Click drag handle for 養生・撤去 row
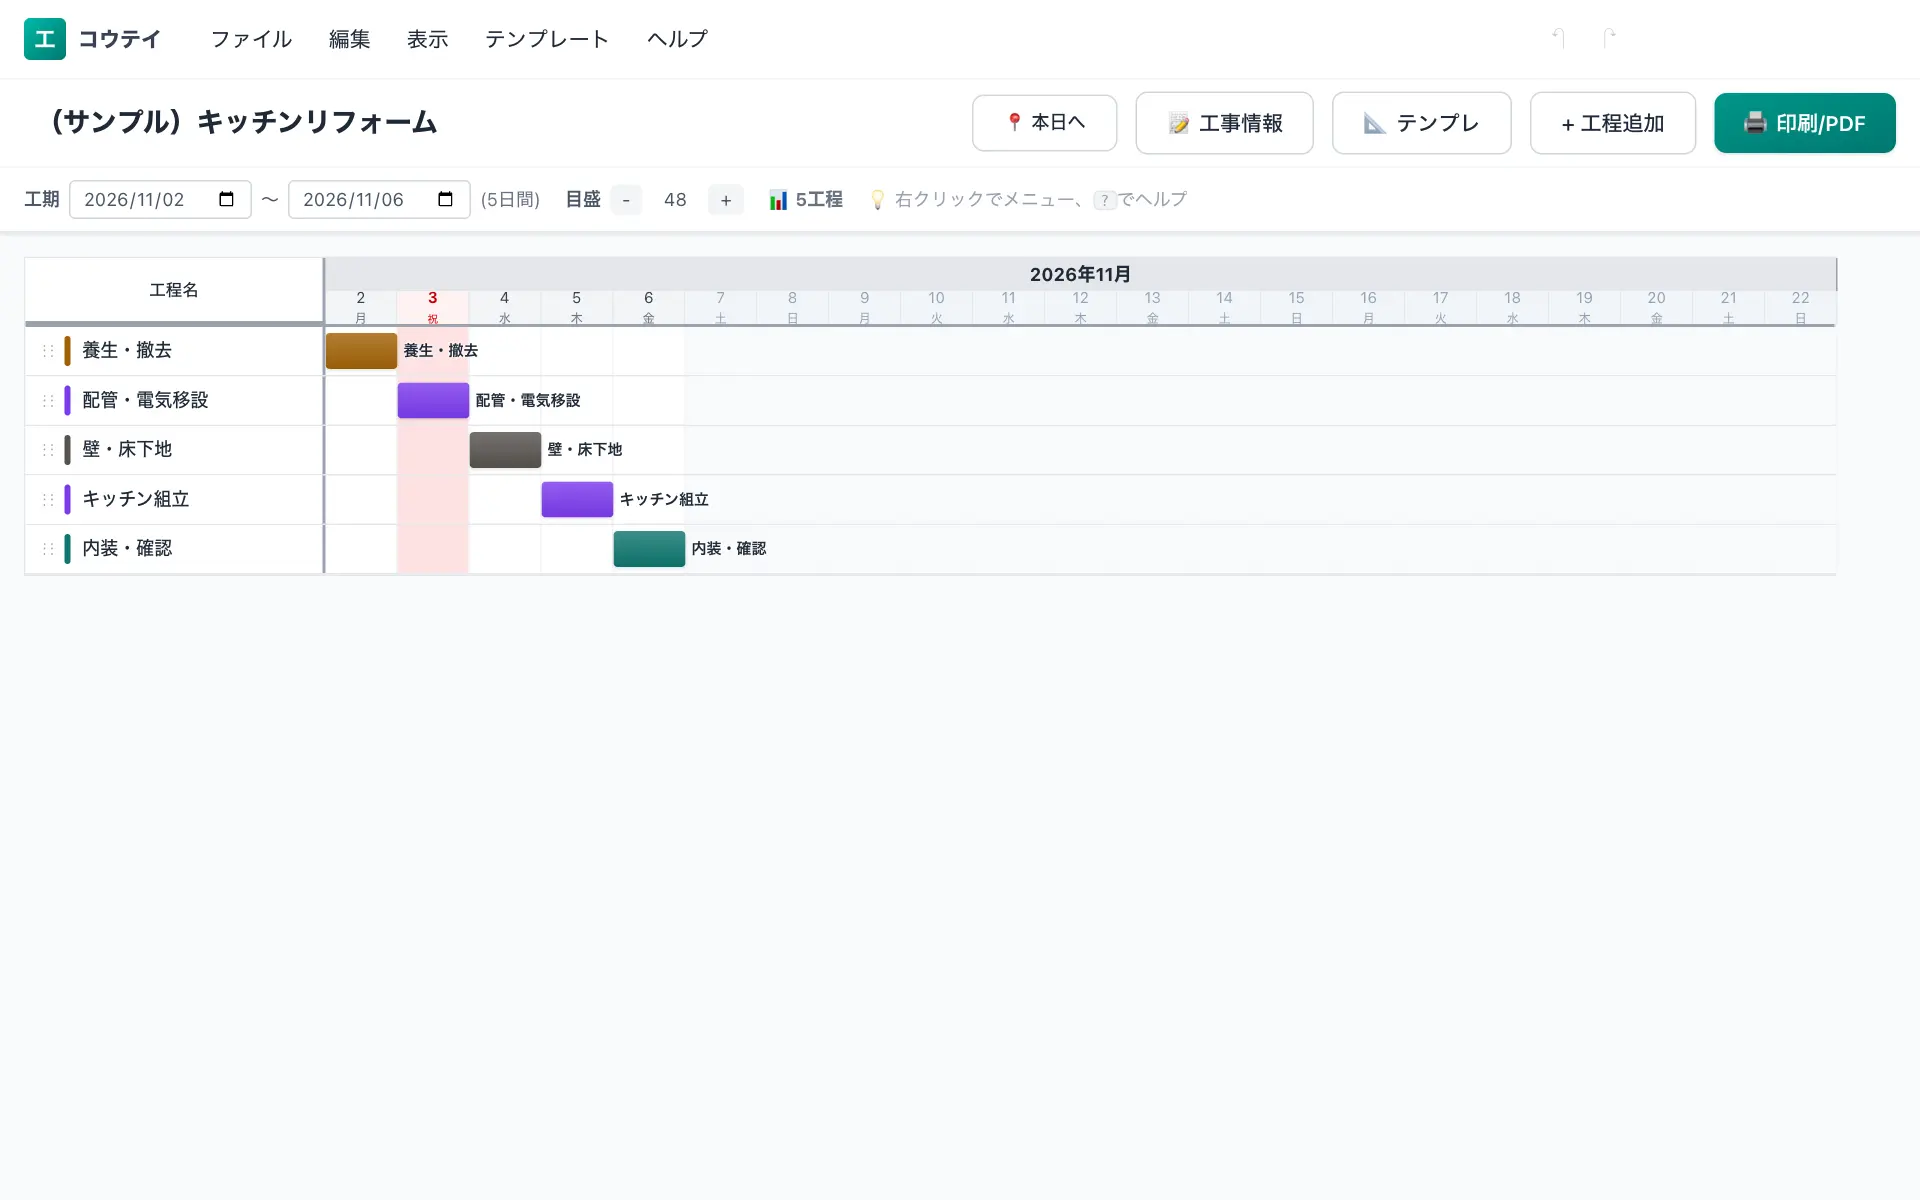The height and width of the screenshot is (1200, 1920). (x=47, y=351)
